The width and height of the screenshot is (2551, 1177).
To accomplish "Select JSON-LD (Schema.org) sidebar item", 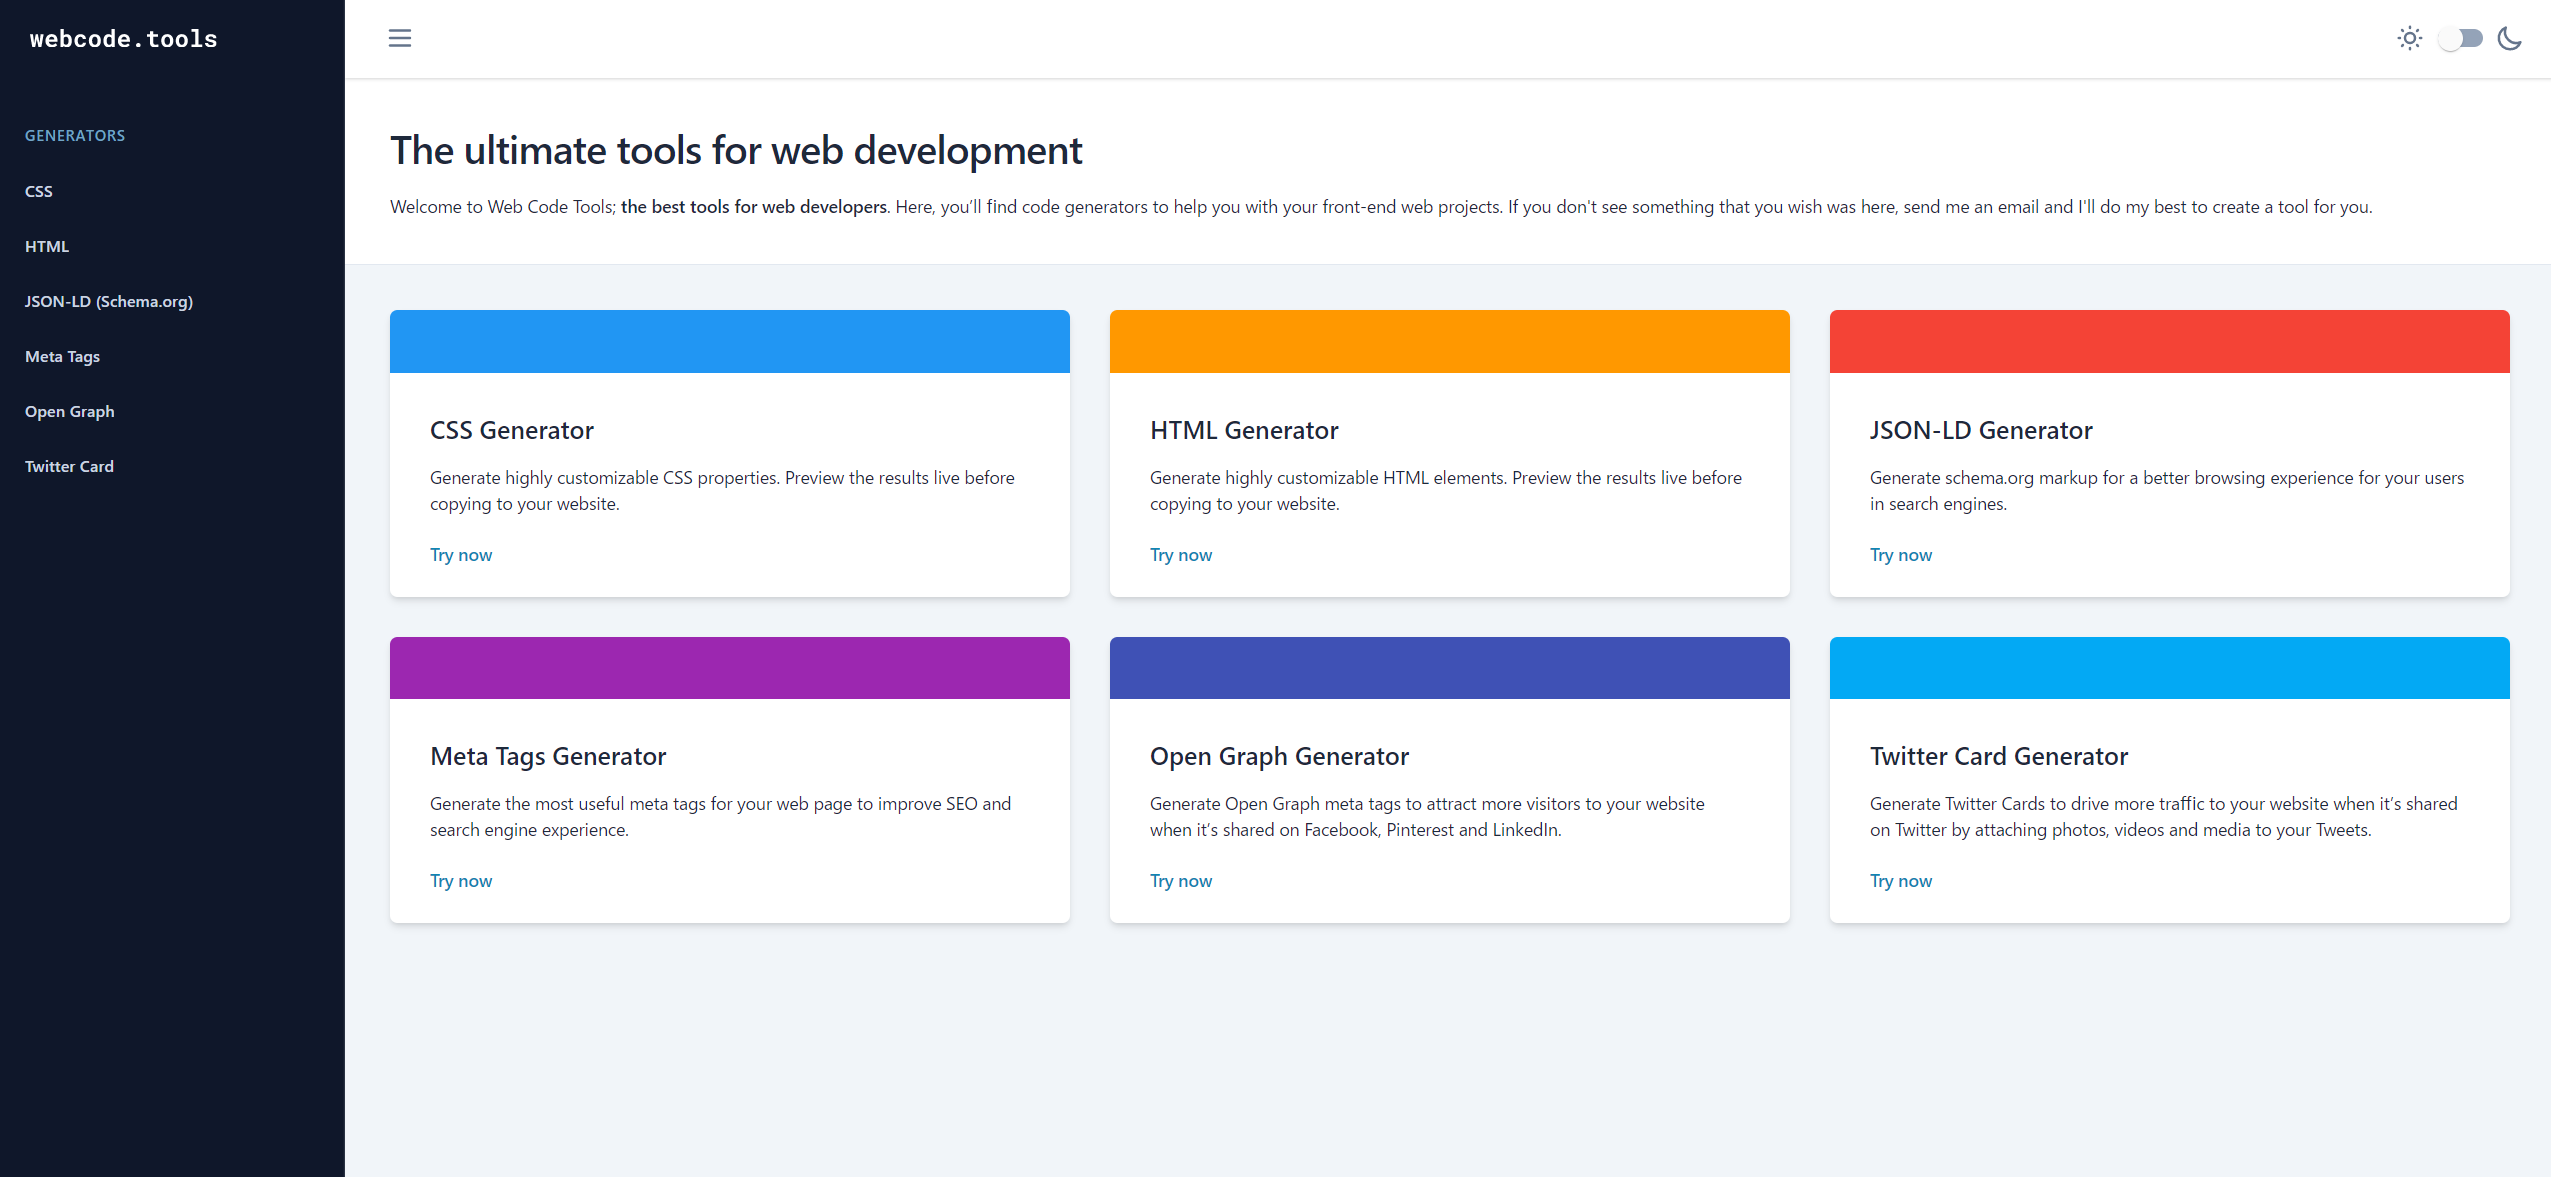I will 109,301.
